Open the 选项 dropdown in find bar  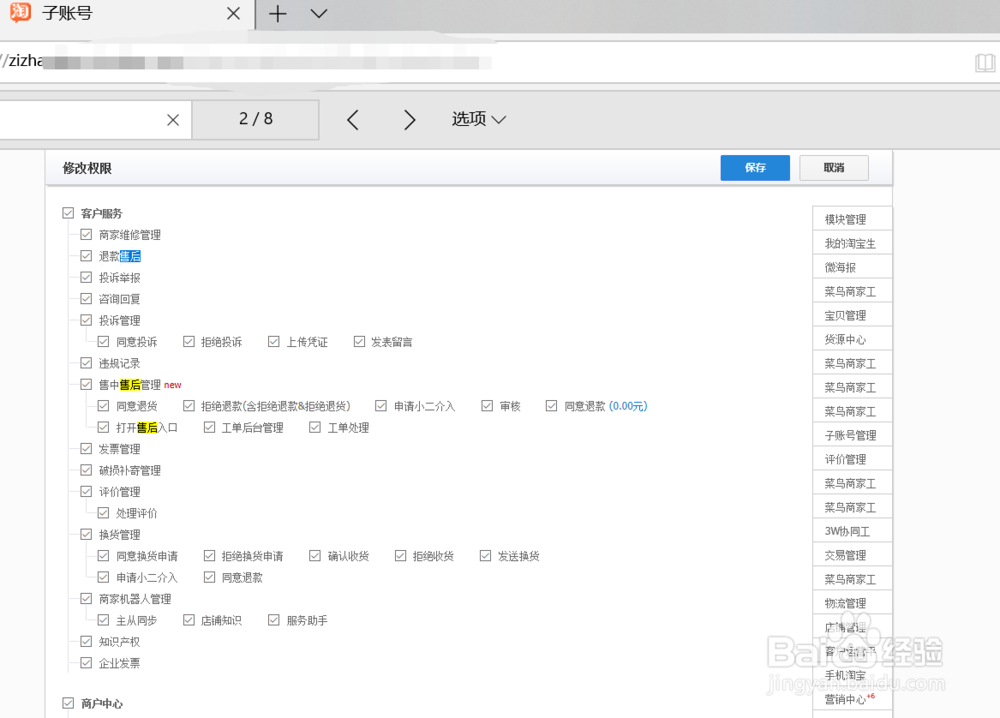click(478, 119)
